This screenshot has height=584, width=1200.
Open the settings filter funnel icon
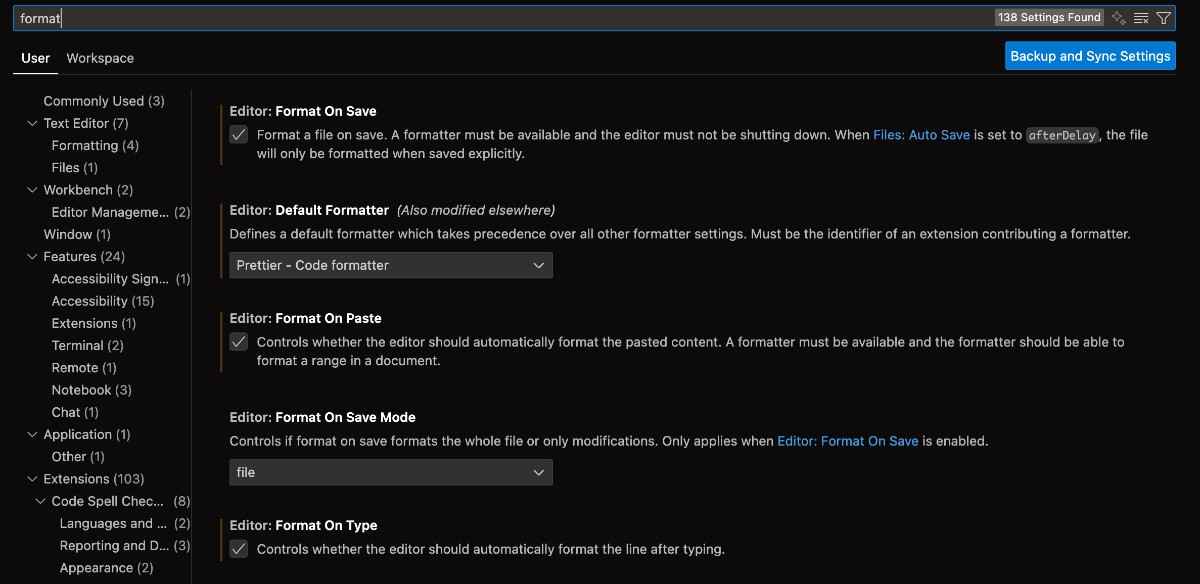[x=1163, y=17]
